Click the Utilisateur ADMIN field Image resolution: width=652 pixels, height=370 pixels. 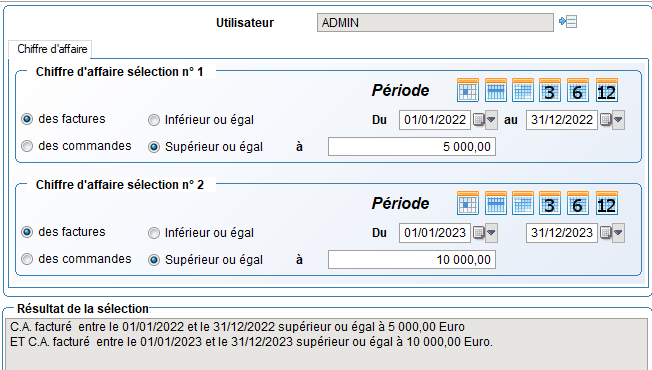coord(435,22)
